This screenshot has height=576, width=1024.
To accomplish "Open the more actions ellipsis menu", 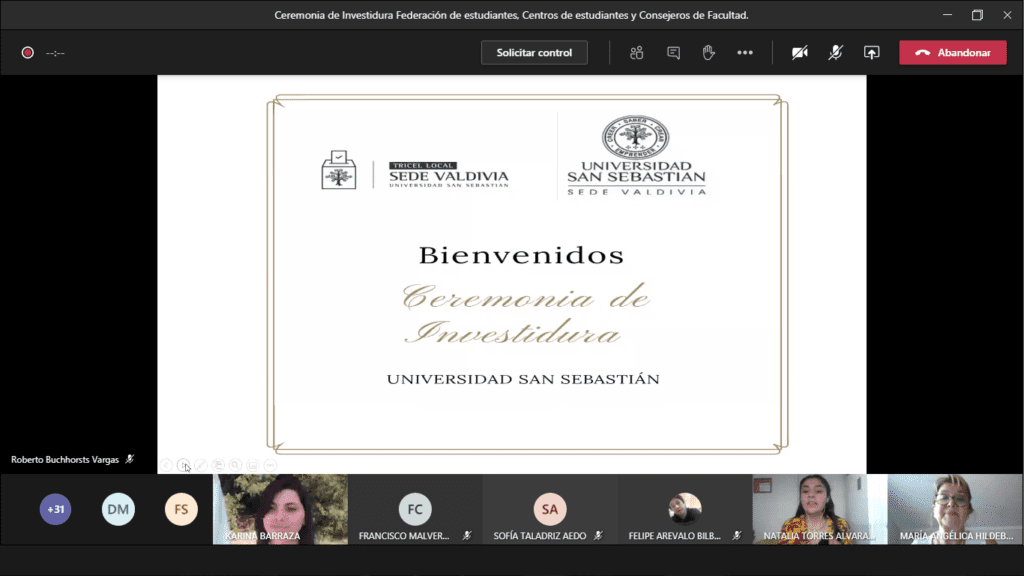I will point(744,53).
